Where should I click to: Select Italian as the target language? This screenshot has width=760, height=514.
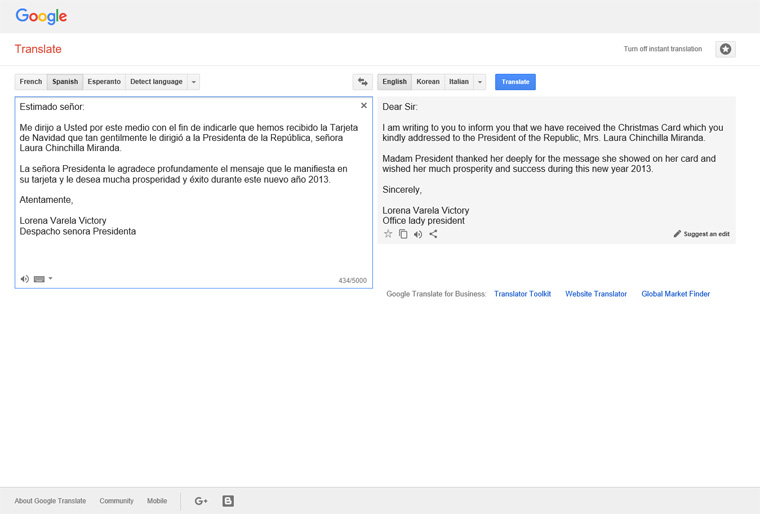pyautogui.click(x=459, y=81)
